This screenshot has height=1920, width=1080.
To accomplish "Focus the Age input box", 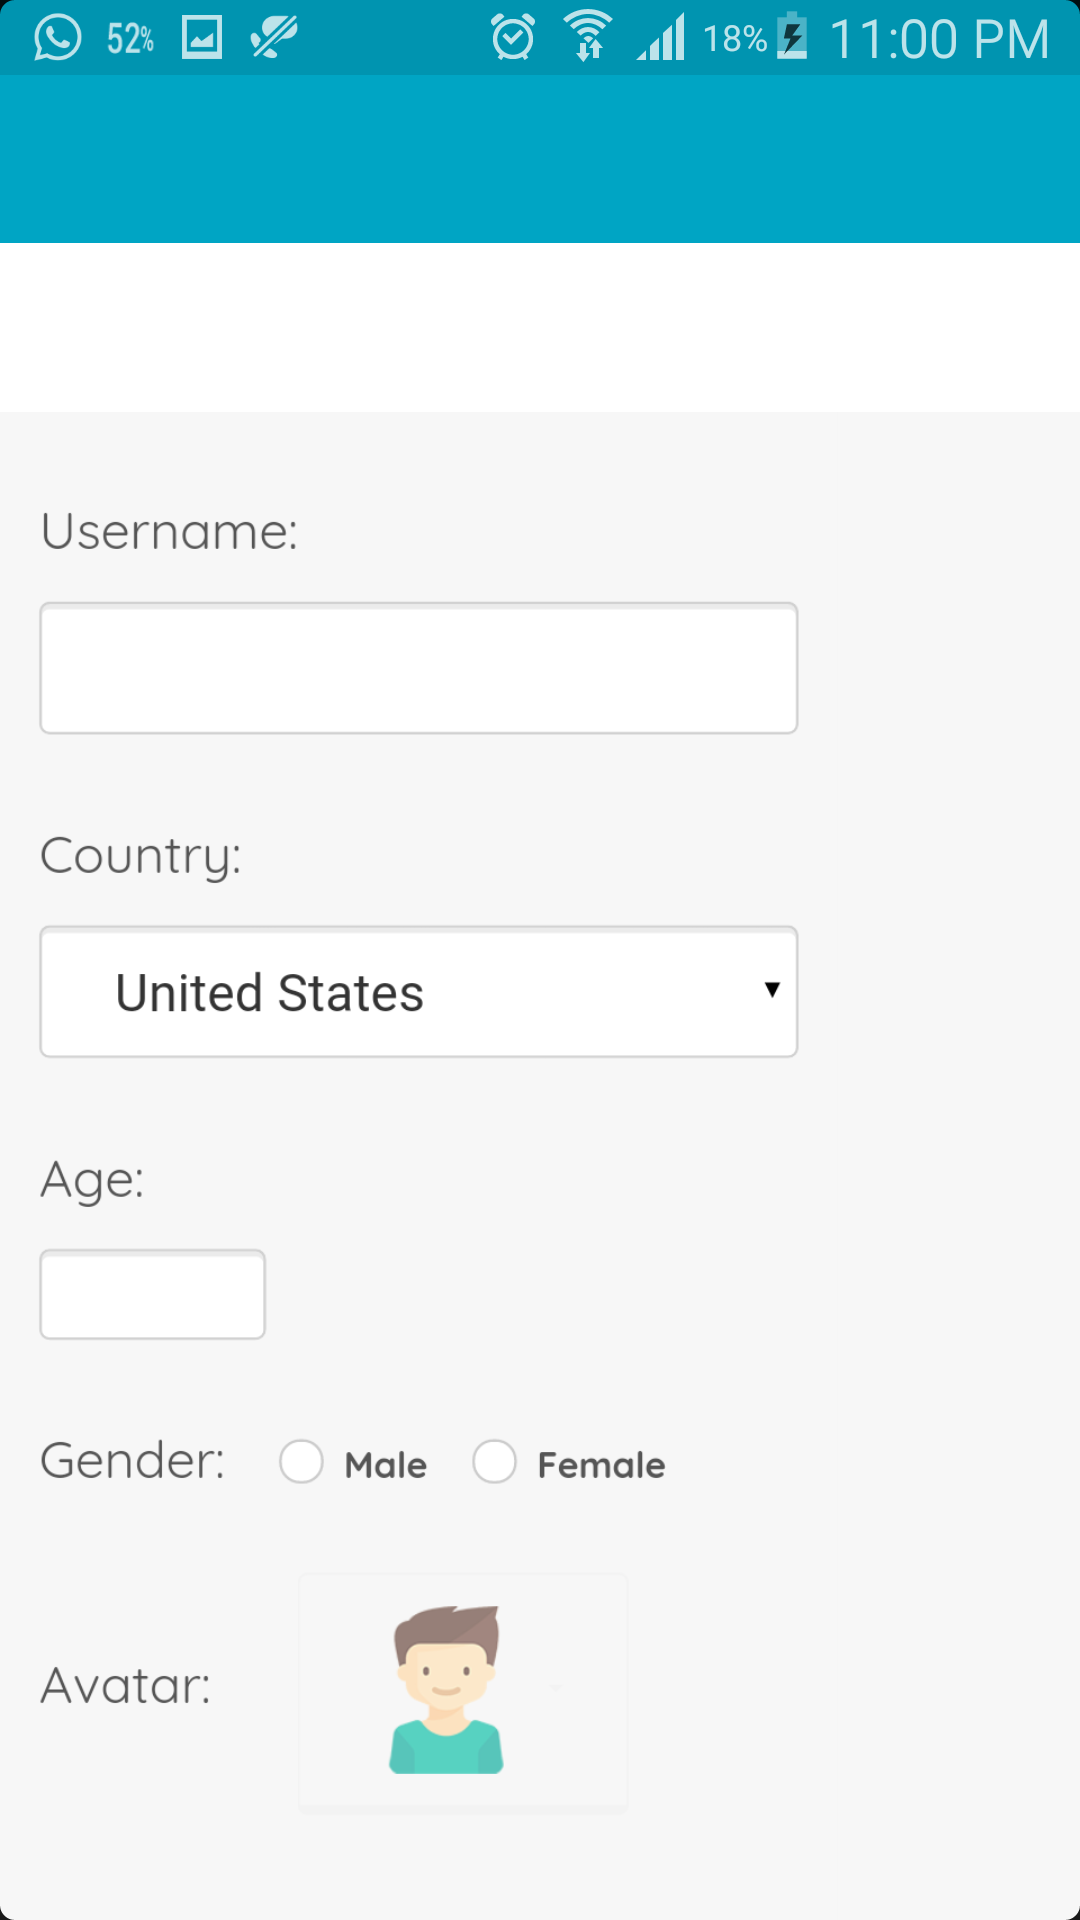I will click(152, 1294).
